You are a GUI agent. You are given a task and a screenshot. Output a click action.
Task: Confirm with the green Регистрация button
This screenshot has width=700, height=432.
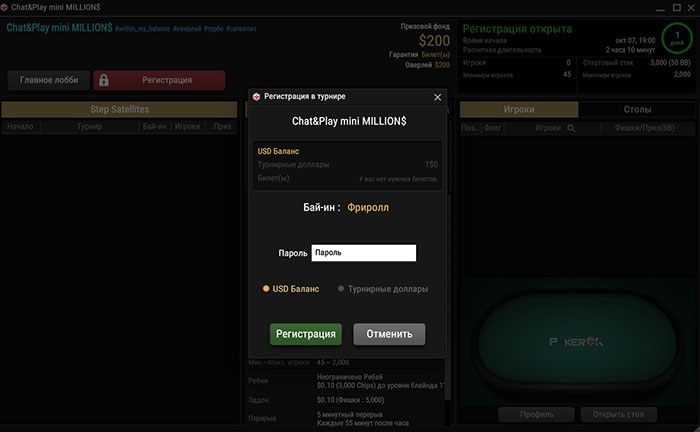click(305, 334)
